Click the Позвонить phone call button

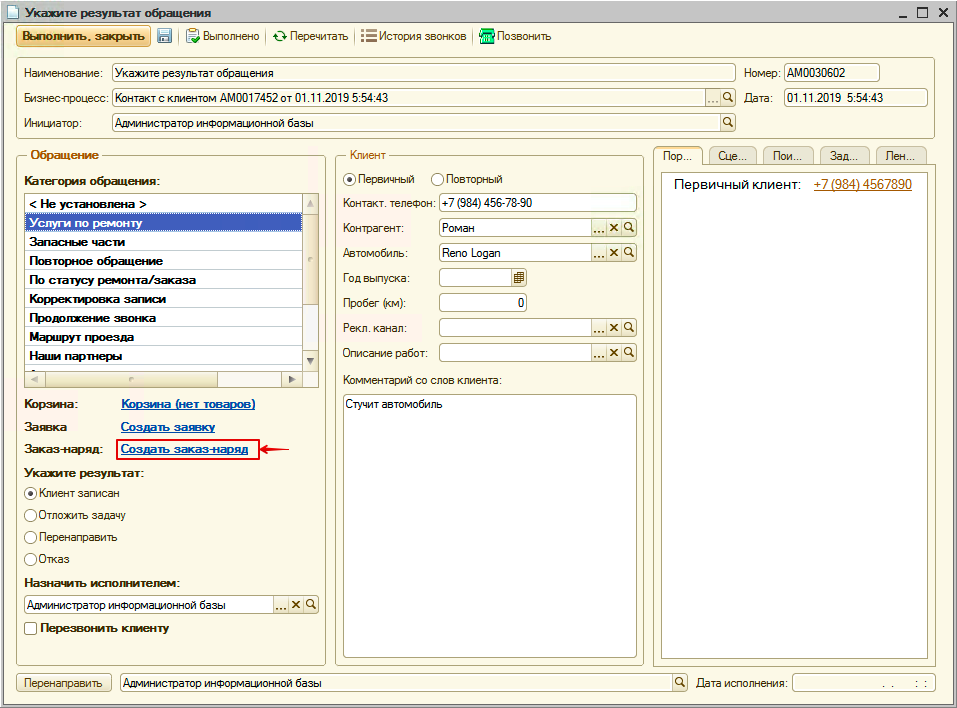tap(515, 36)
